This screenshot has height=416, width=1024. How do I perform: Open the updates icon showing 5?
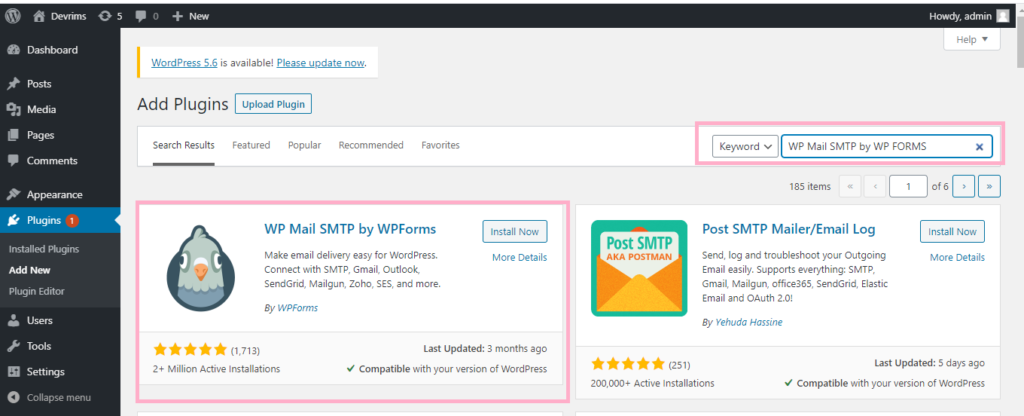pos(110,16)
